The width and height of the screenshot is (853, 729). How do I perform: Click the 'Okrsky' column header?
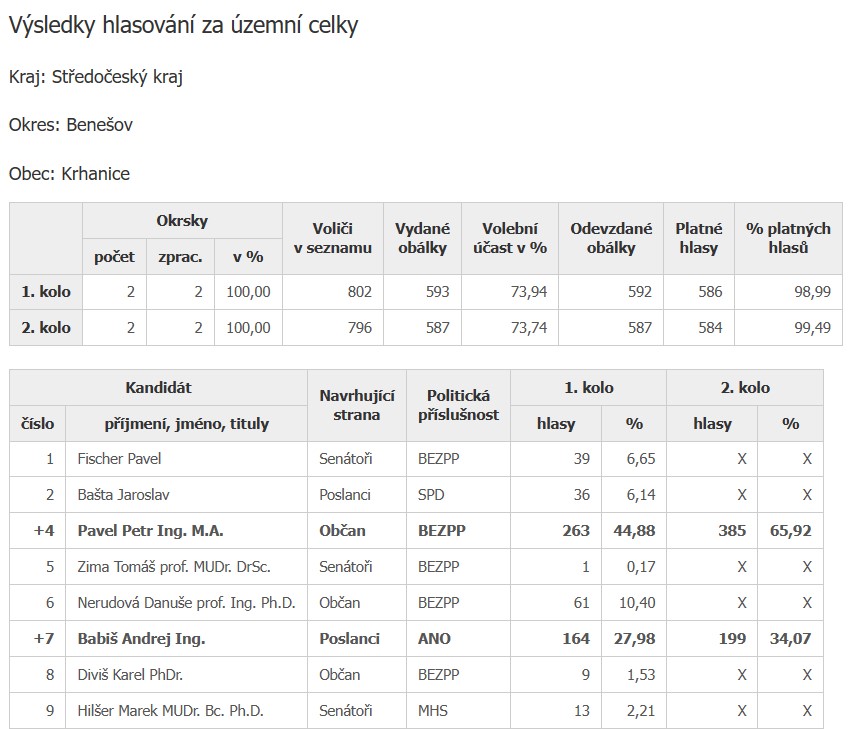pyautogui.click(x=182, y=221)
